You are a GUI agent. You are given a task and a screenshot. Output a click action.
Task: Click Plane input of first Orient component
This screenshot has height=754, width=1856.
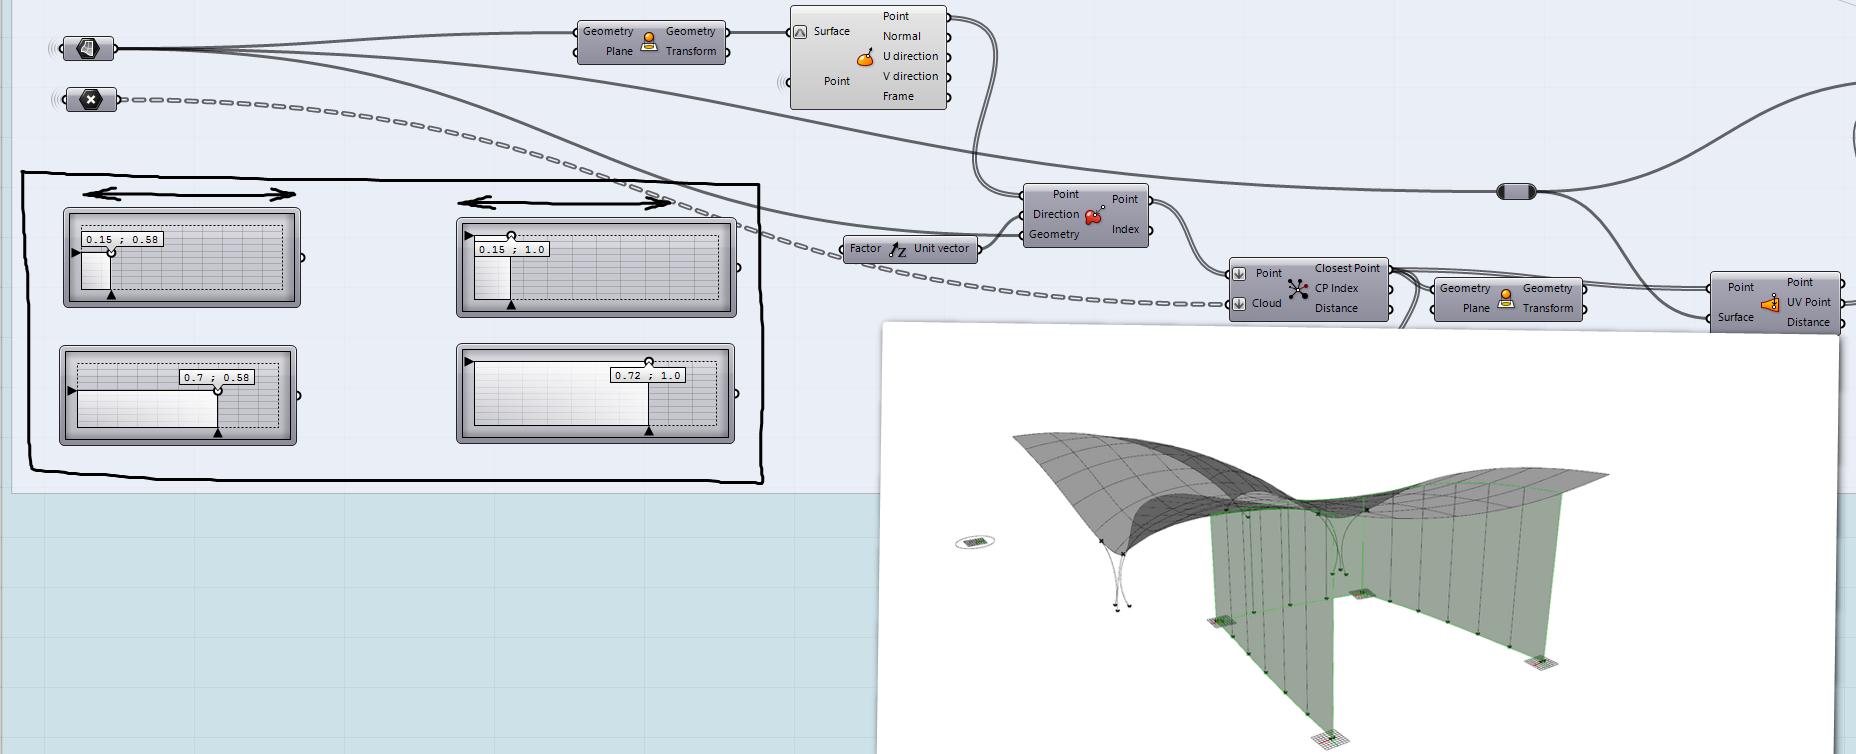(x=619, y=52)
